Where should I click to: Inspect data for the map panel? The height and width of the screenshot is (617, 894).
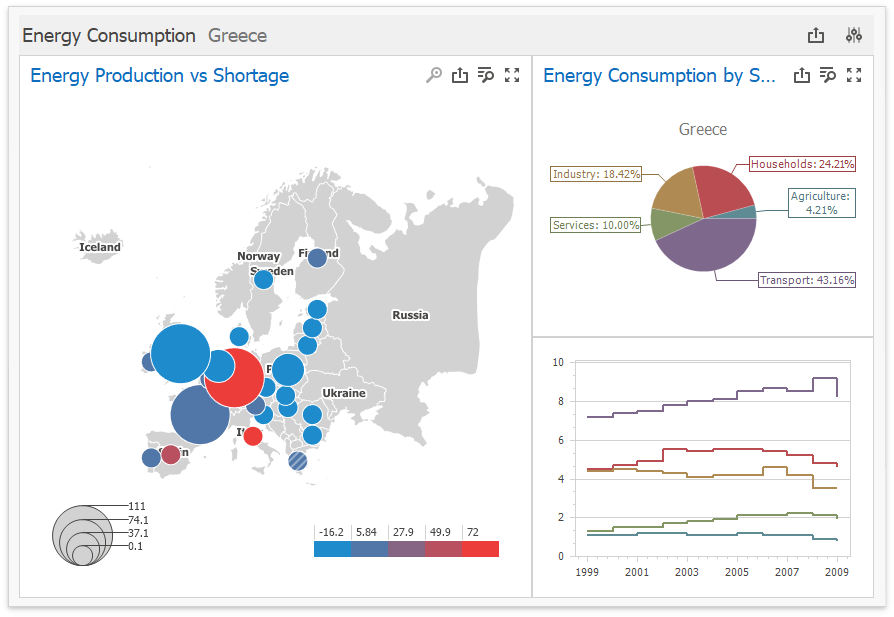click(x=486, y=75)
